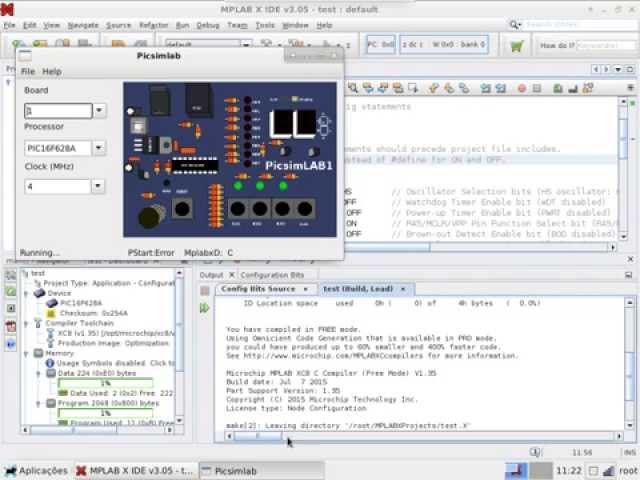640x480 pixels.
Task: Click the Device chip icon in dashboard
Action: coord(40,293)
